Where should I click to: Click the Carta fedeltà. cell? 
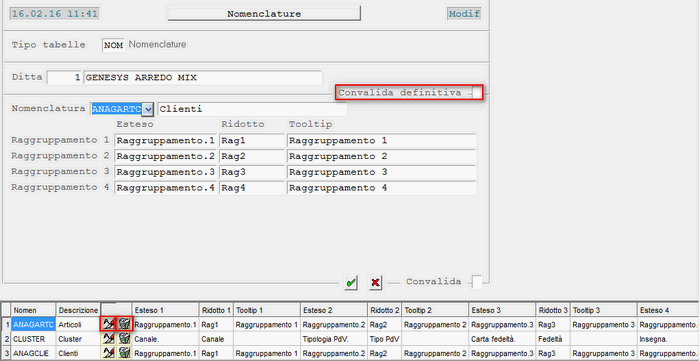coord(502,339)
